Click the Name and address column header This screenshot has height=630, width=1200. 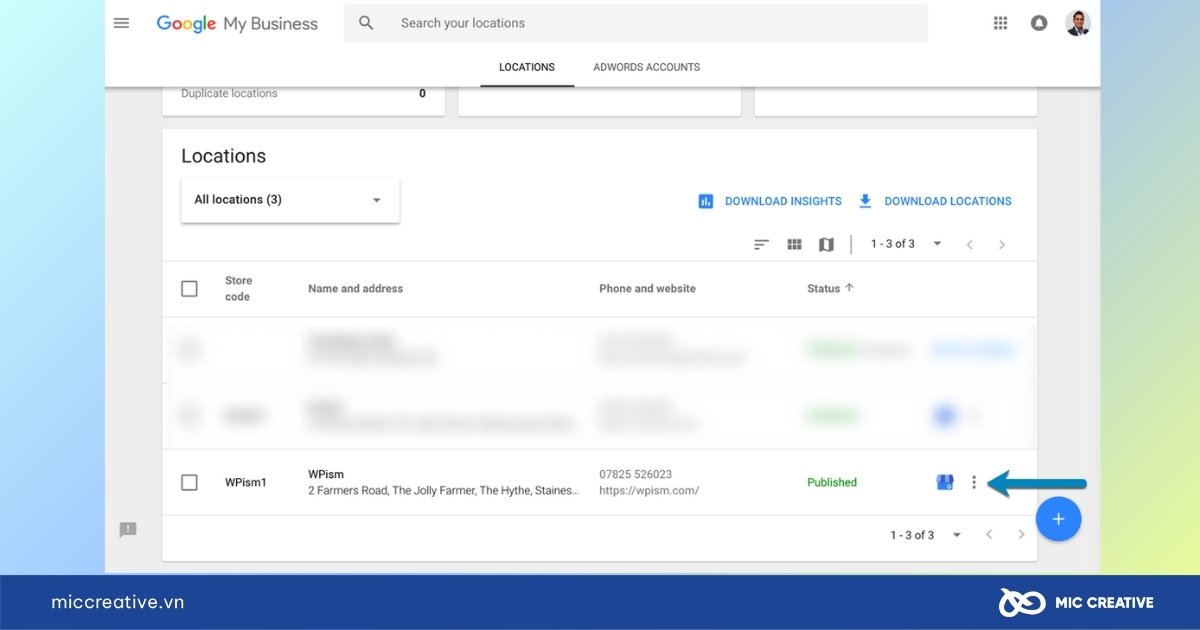click(356, 288)
